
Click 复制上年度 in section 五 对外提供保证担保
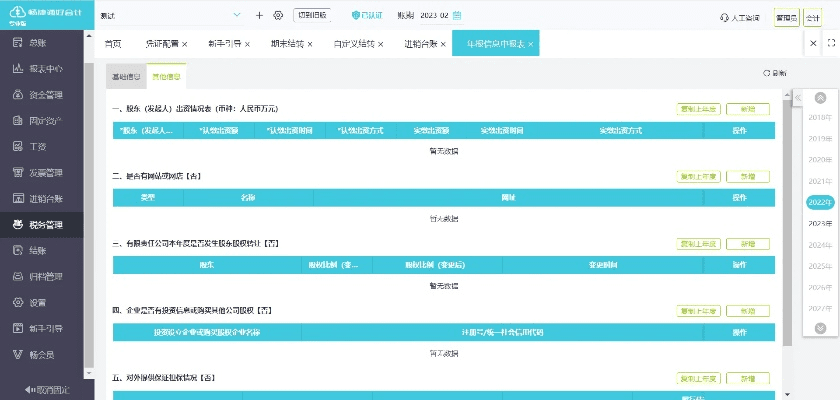699,378
